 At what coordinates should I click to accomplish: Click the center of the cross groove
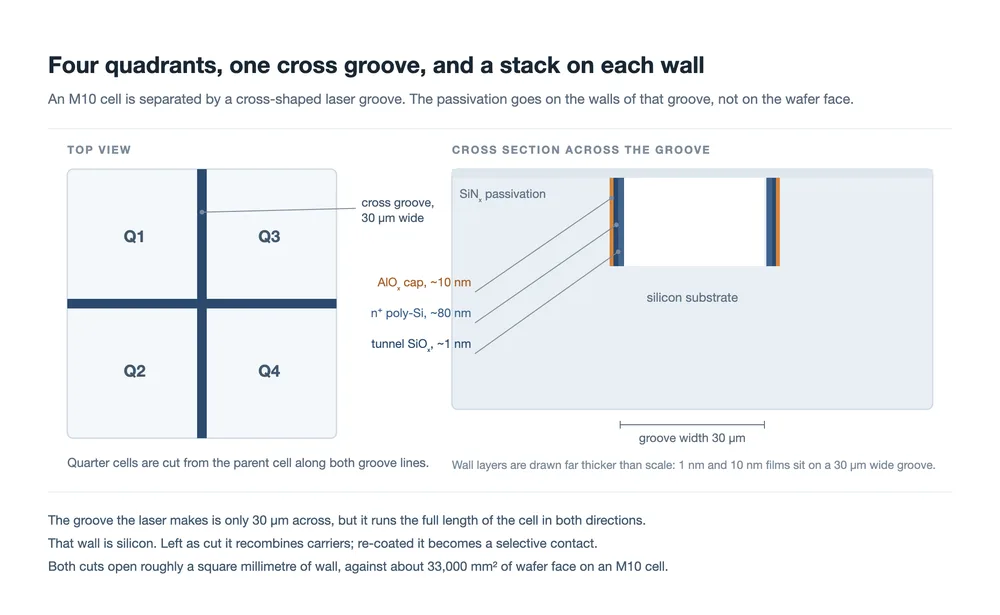click(202, 304)
